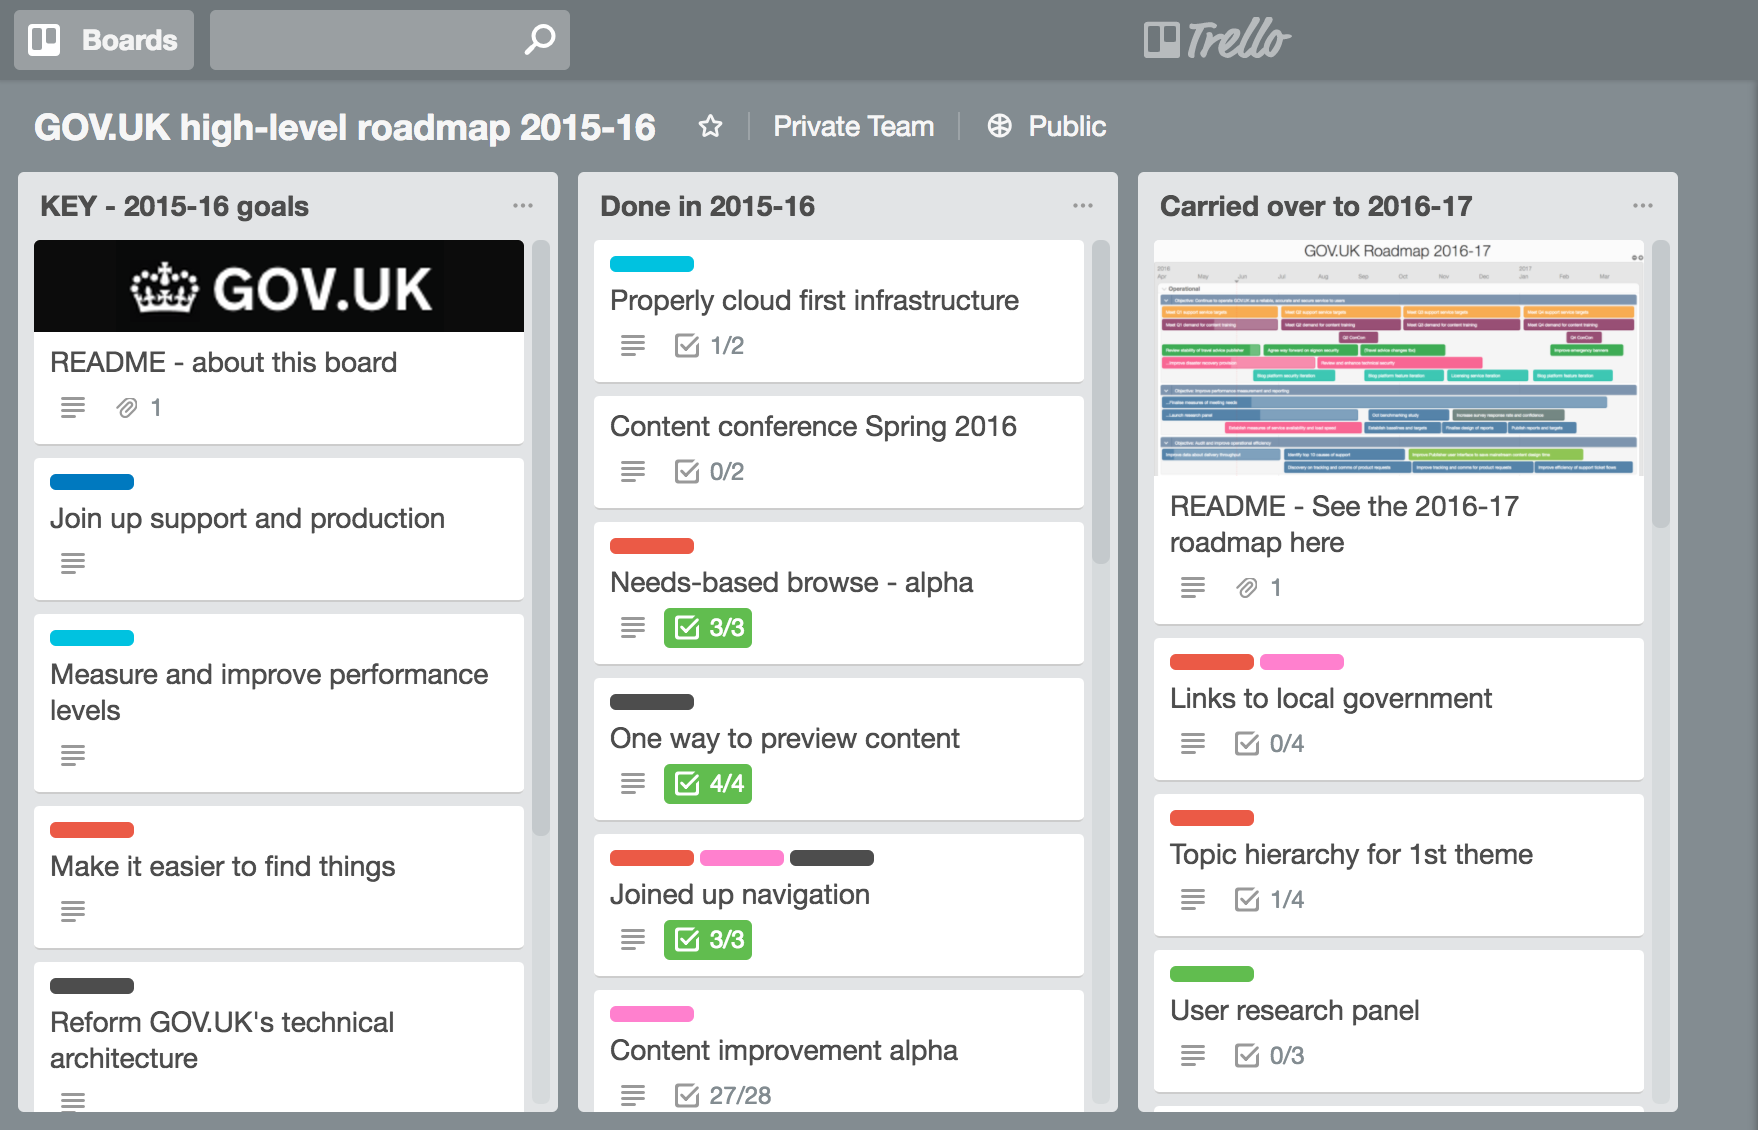Image resolution: width=1758 pixels, height=1130 pixels.
Task: Click attachment paperclip on README about this board
Action: pos(127,408)
